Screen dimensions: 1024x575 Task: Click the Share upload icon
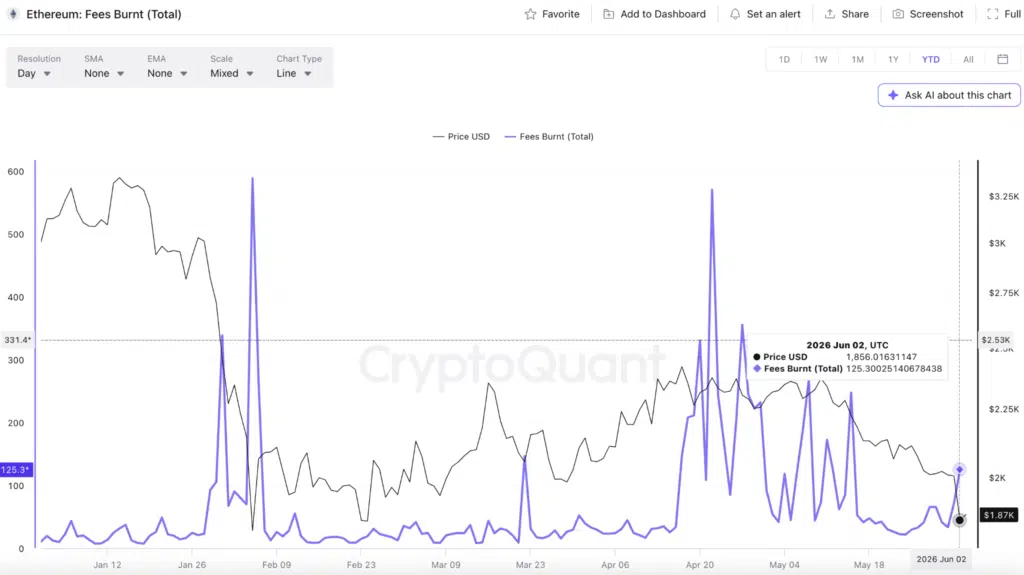[830, 14]
